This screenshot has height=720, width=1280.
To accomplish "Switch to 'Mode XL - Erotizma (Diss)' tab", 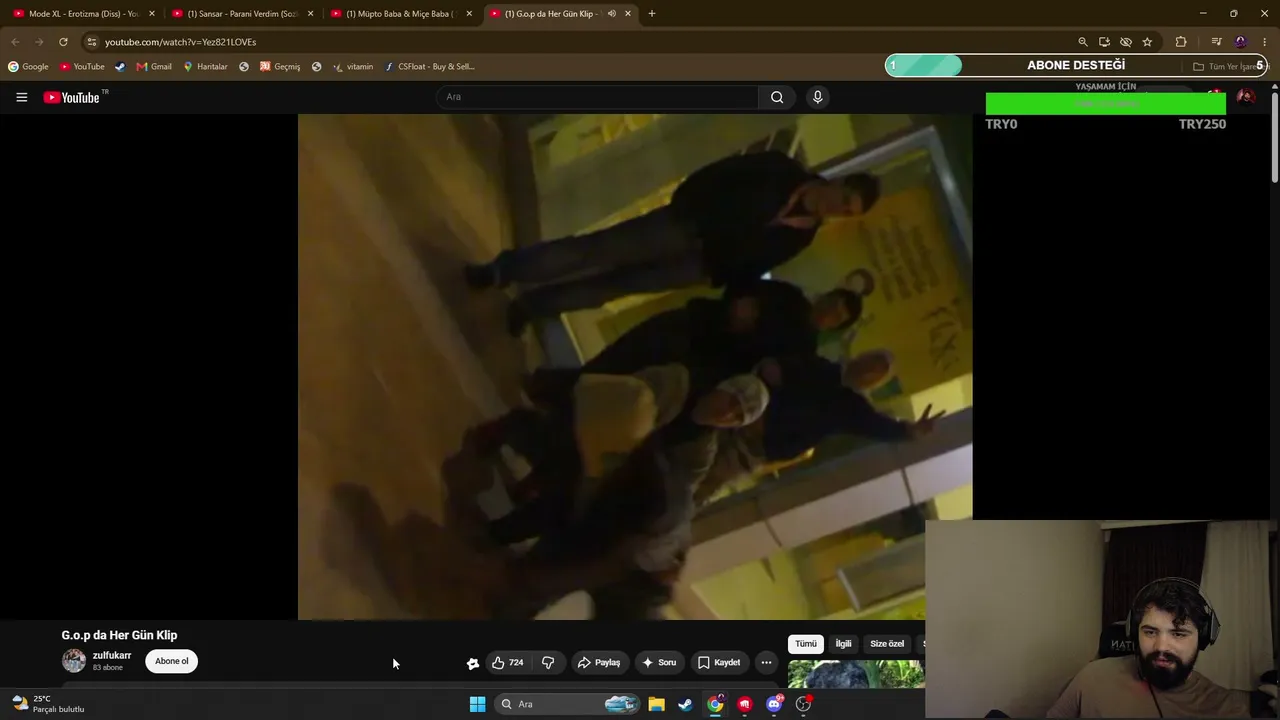I will pos(82,14).
